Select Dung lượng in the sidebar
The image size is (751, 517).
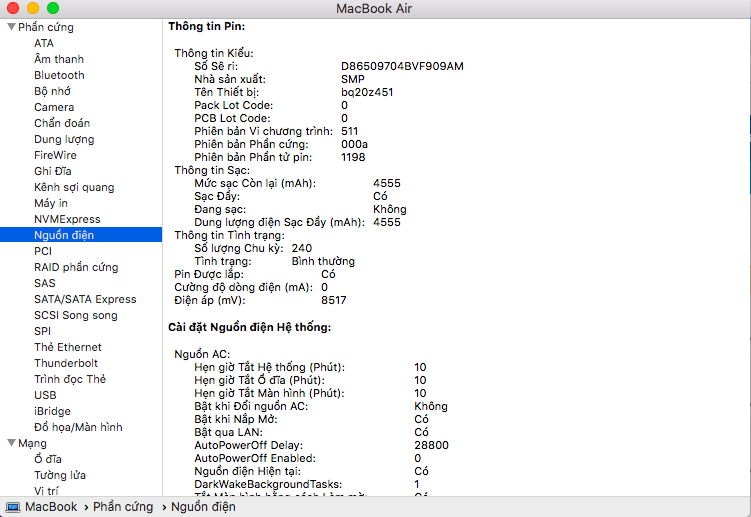64,139
